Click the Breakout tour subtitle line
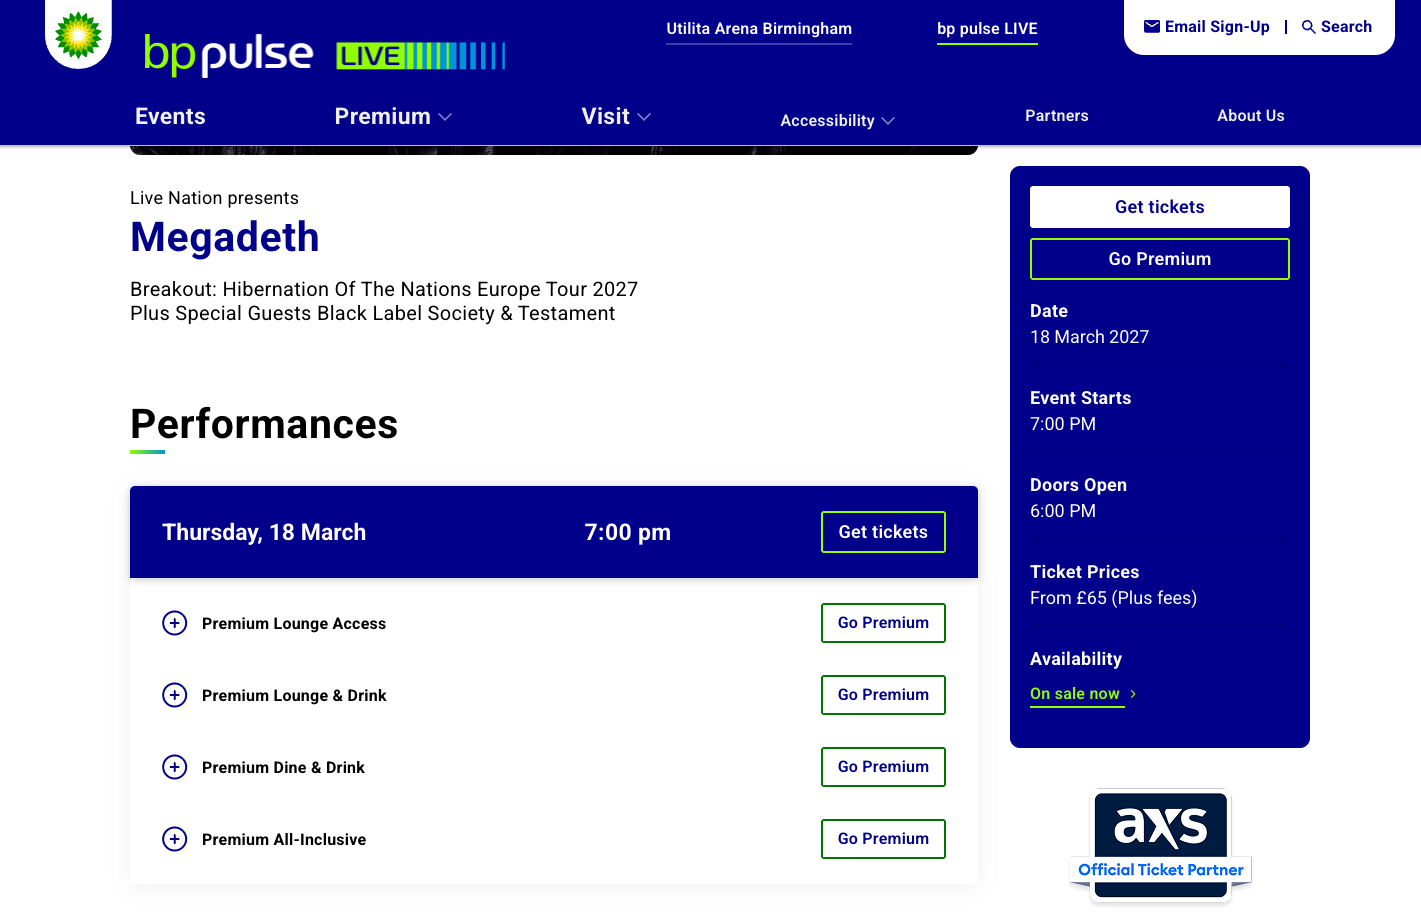This screenshot has height=921, width=1421. [x=384, y=289]
